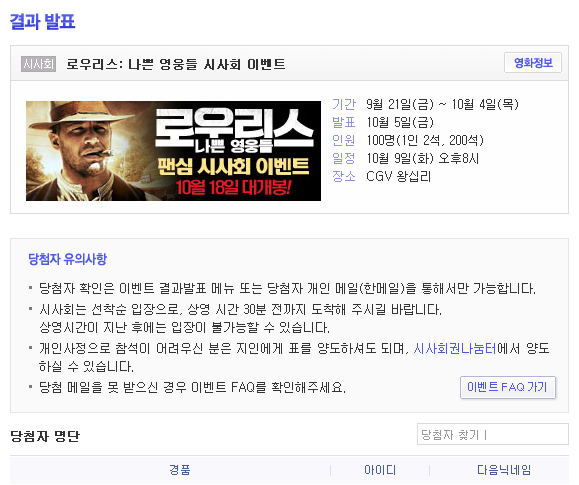This screenshot has height=485, width=579.
Task: Click the 10월 18일 대개봉! red text in banner
Action: coord(233,187)
